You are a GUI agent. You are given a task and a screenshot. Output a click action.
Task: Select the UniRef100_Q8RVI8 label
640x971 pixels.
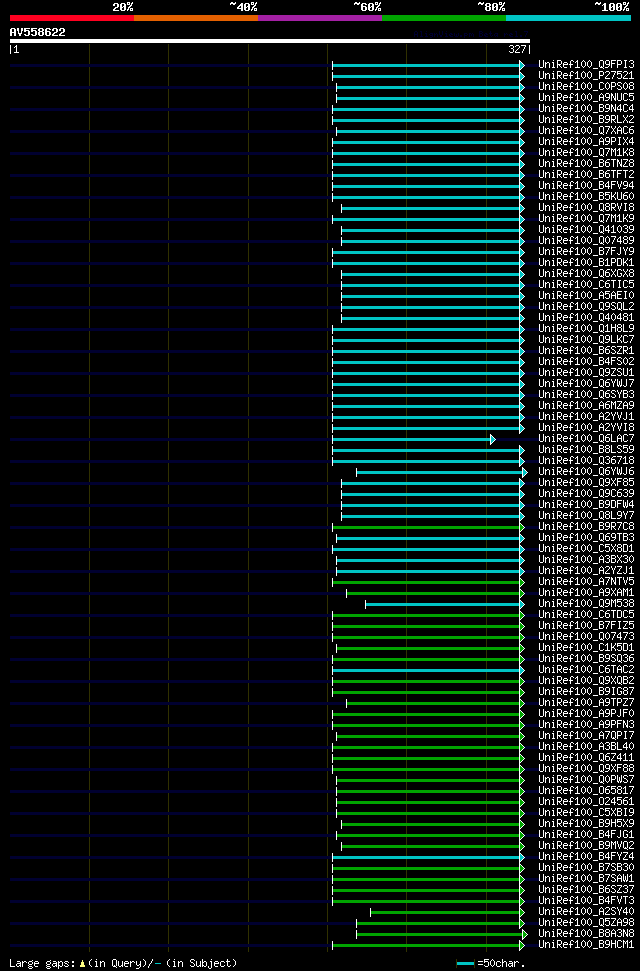[x=586, y=207]
